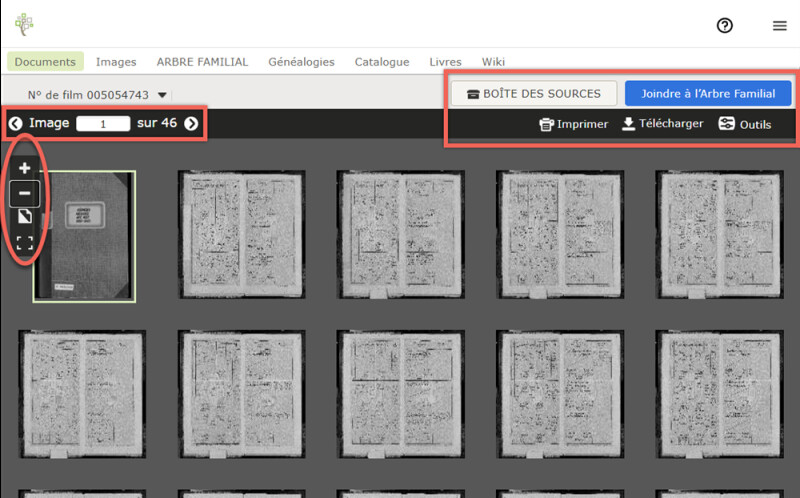800x498 pixels.
Task: Switch to the Images tab
Action: click(x=116, y=62)
